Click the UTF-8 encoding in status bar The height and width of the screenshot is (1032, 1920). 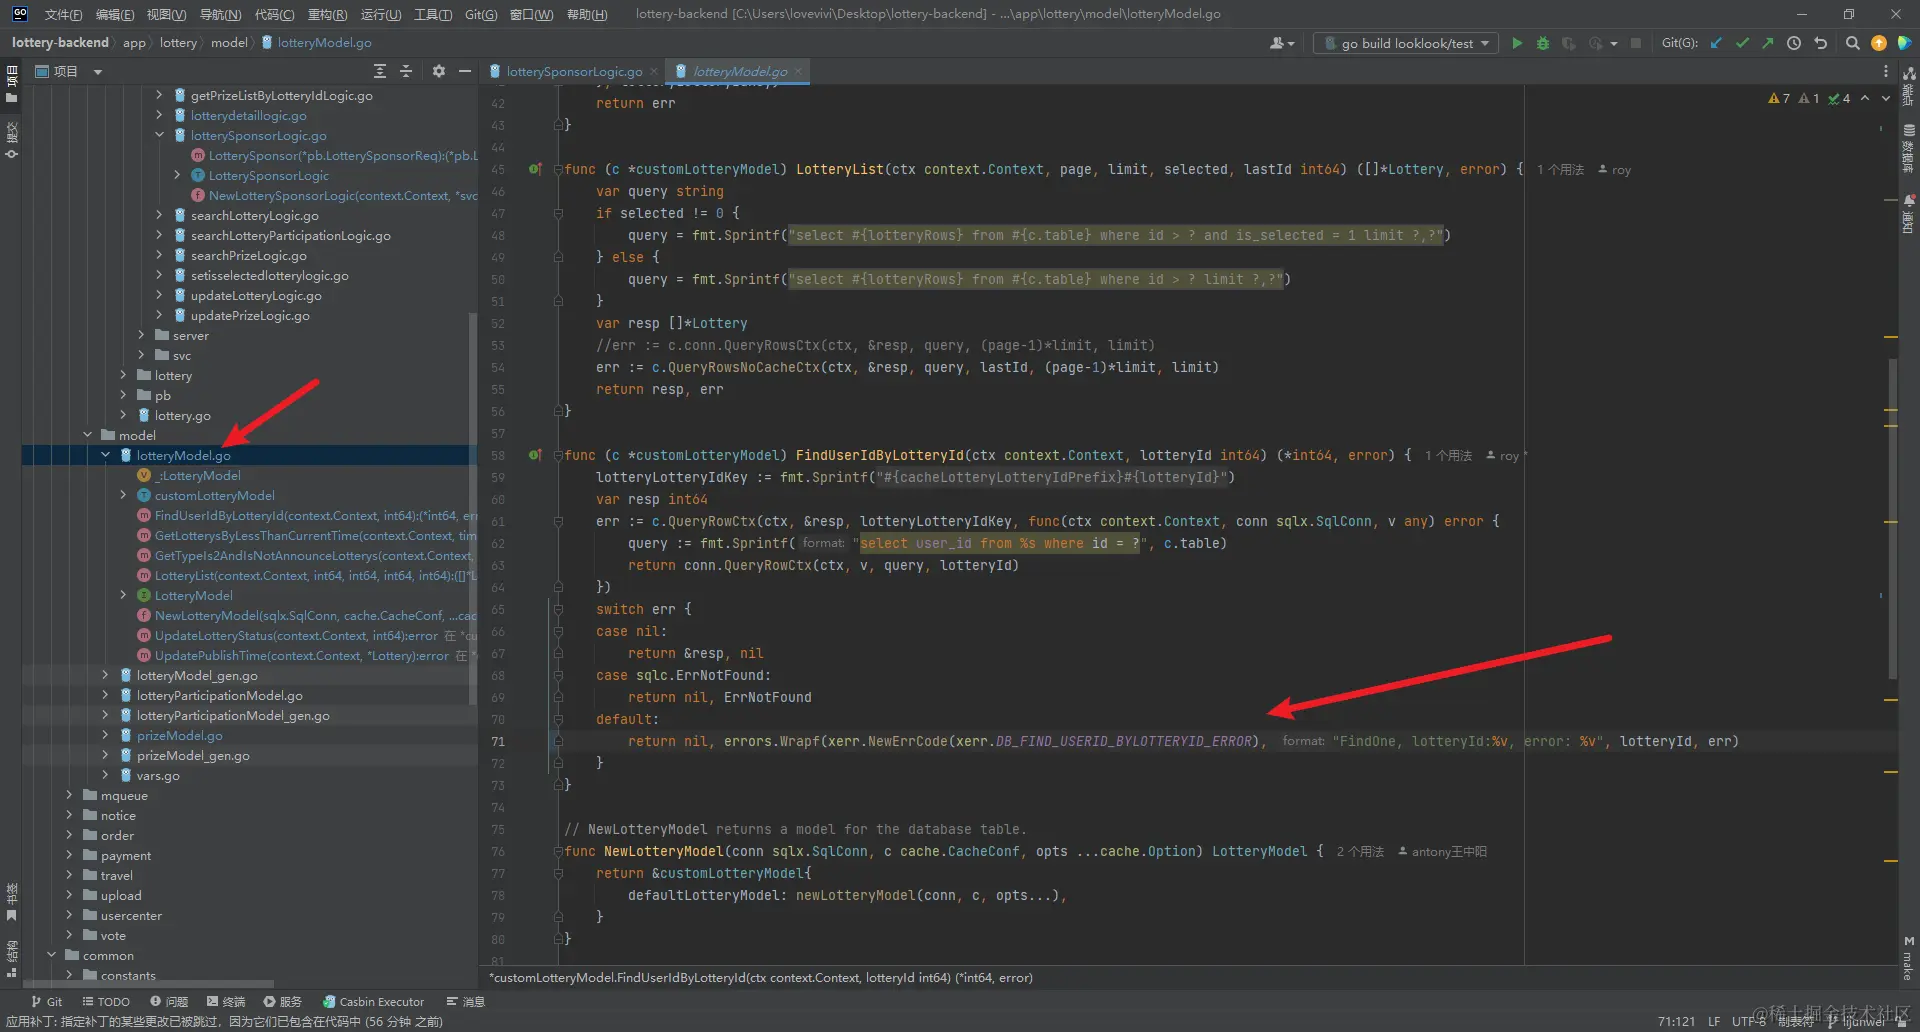tap(1748, 1021)
